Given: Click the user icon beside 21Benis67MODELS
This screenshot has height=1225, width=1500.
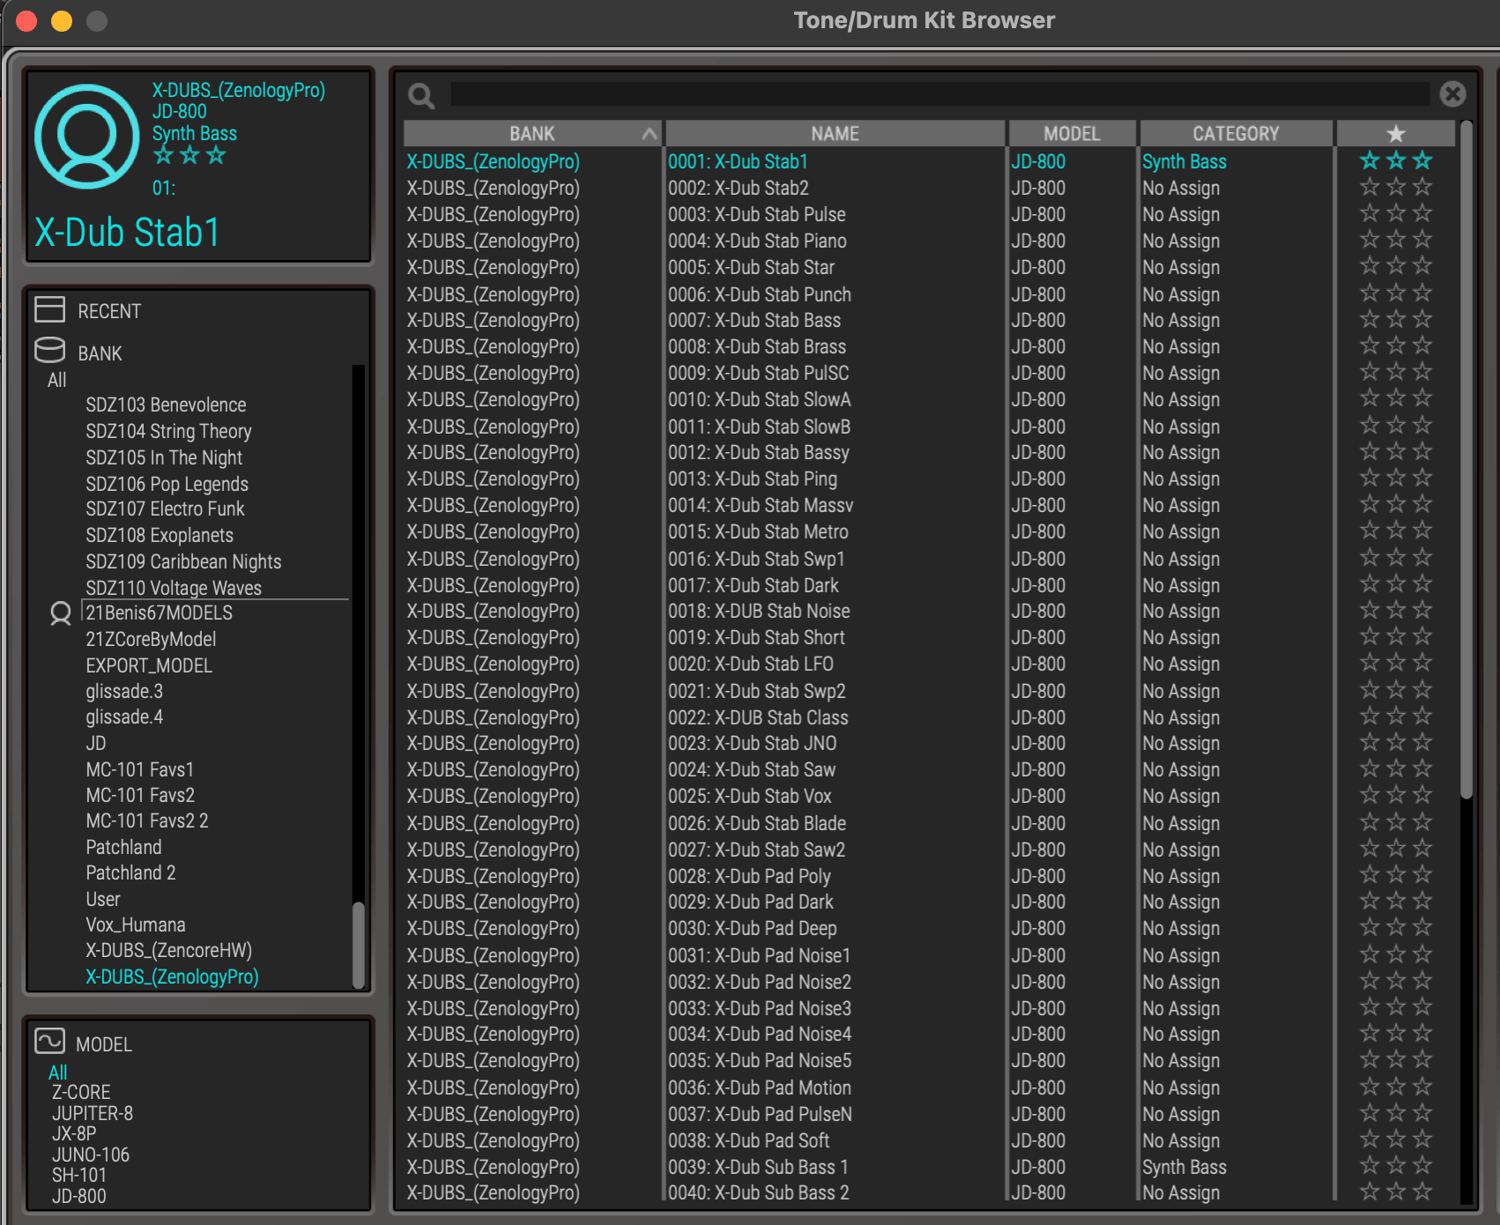Looking at the screenshot, I should (x=61, y=613).
